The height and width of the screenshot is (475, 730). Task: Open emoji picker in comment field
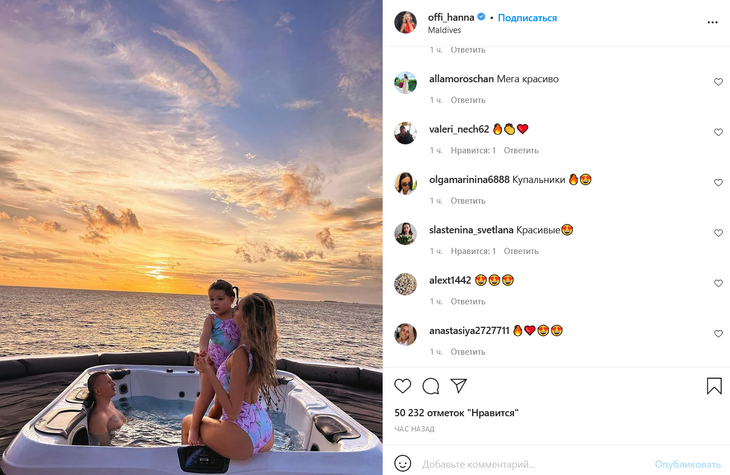click(x=403, y=464)
